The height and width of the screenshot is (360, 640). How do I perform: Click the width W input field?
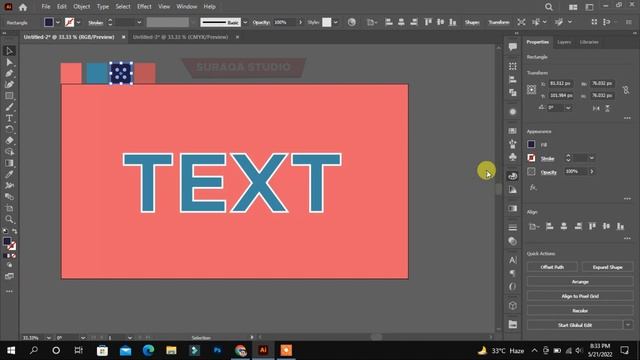click(602, 83)
